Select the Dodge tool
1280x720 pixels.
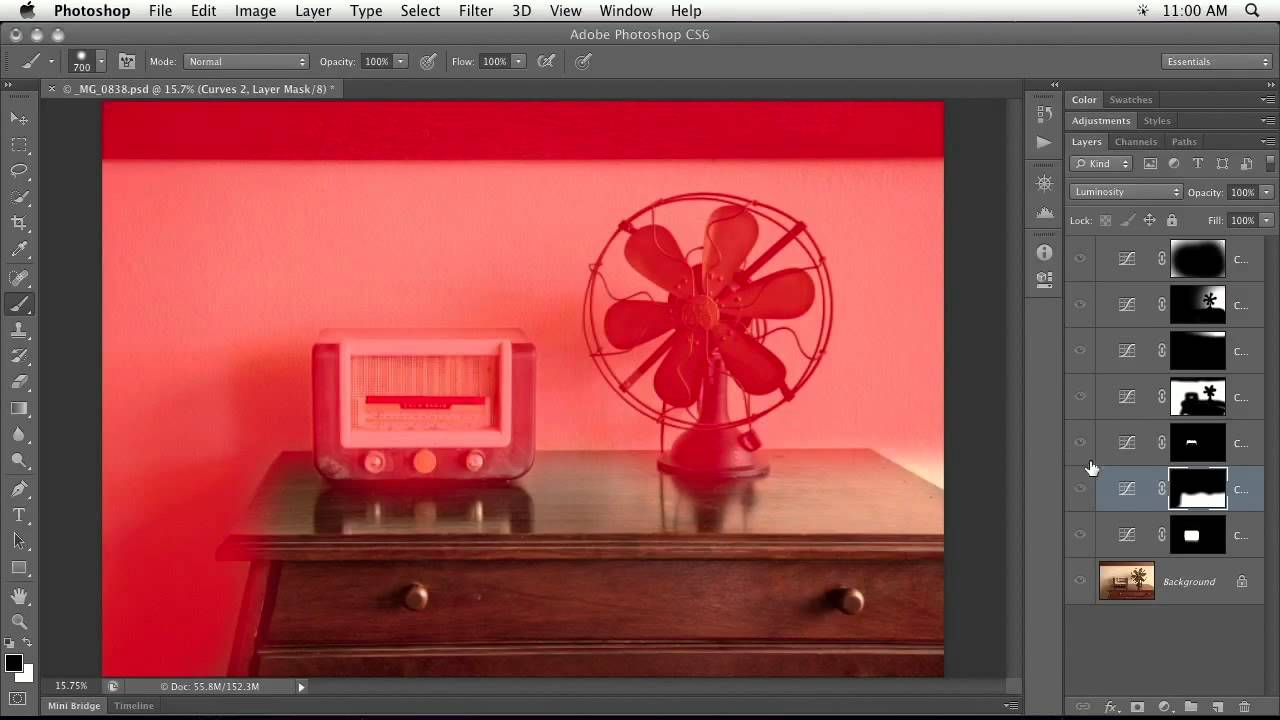pos(19,460)
